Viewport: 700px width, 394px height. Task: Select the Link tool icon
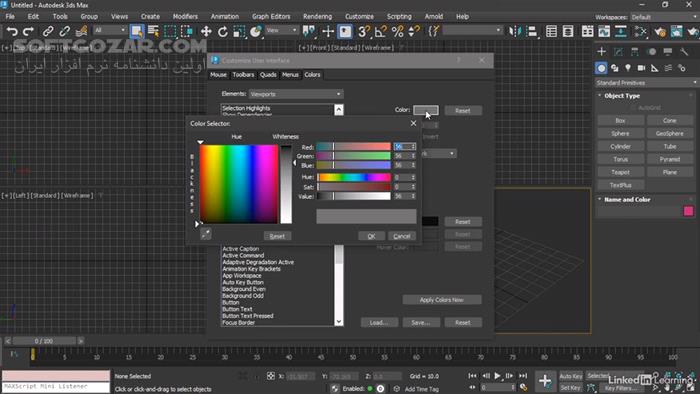tap(48, 31)
